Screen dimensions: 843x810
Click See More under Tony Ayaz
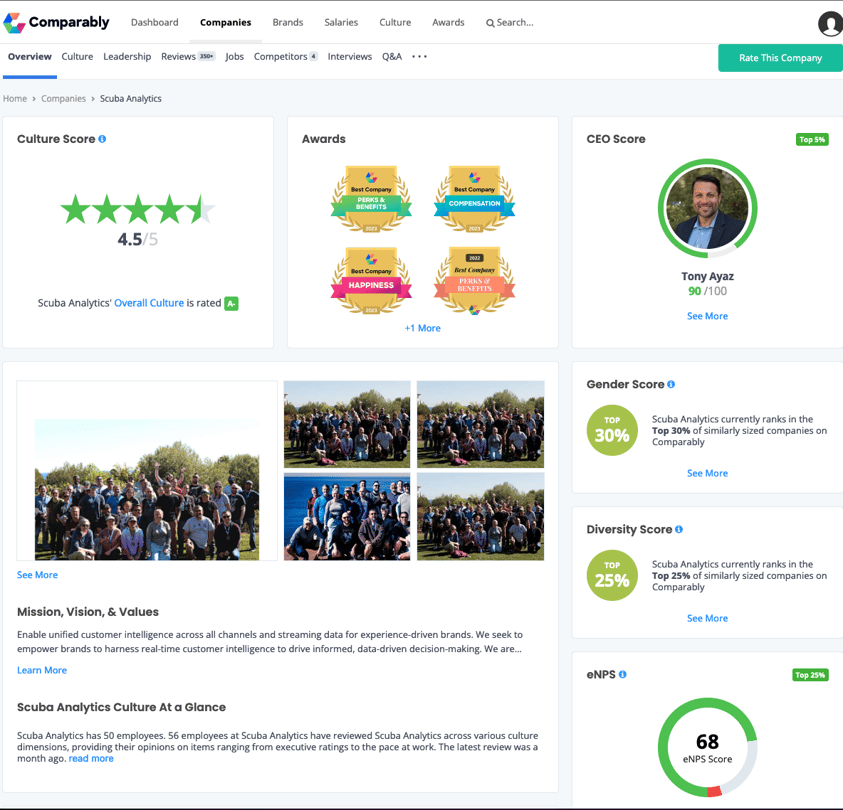coord(707,316)
